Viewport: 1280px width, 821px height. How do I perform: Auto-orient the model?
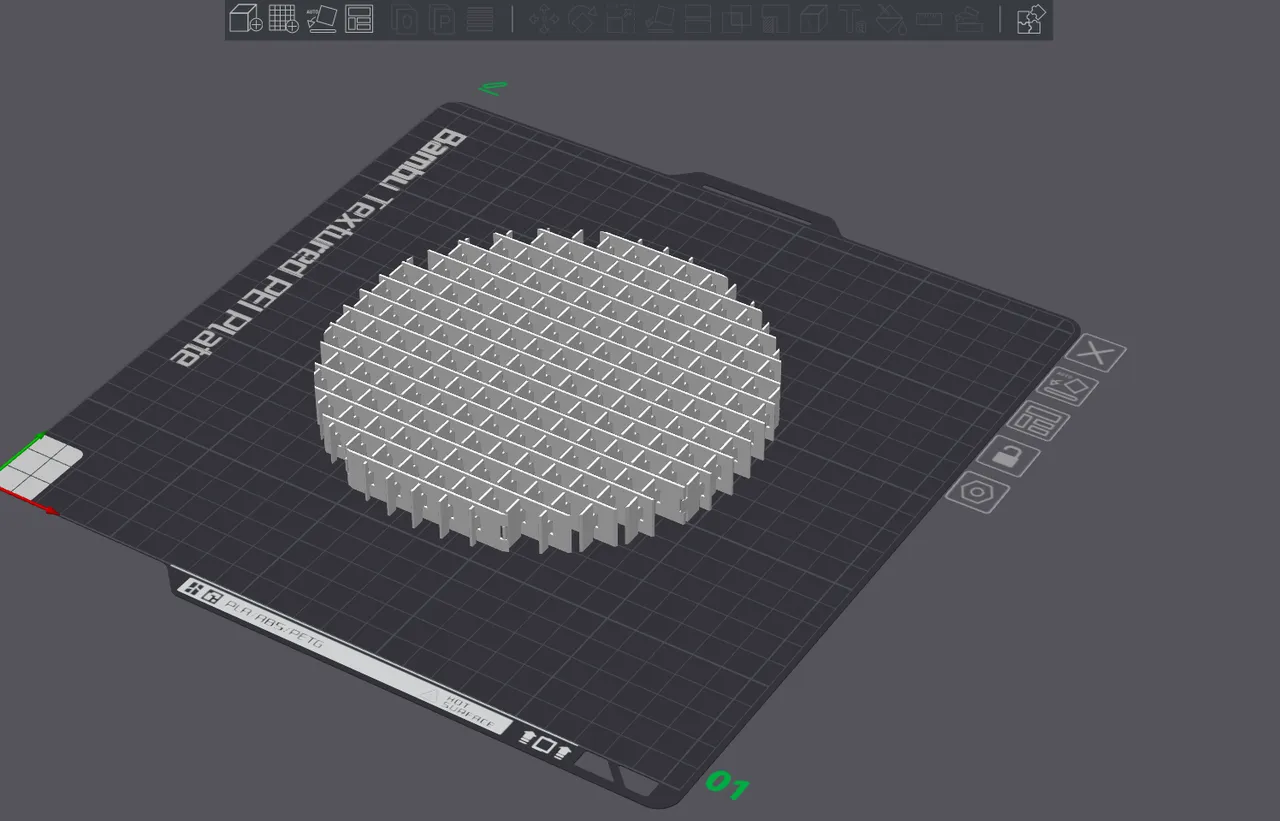(320, 20)
